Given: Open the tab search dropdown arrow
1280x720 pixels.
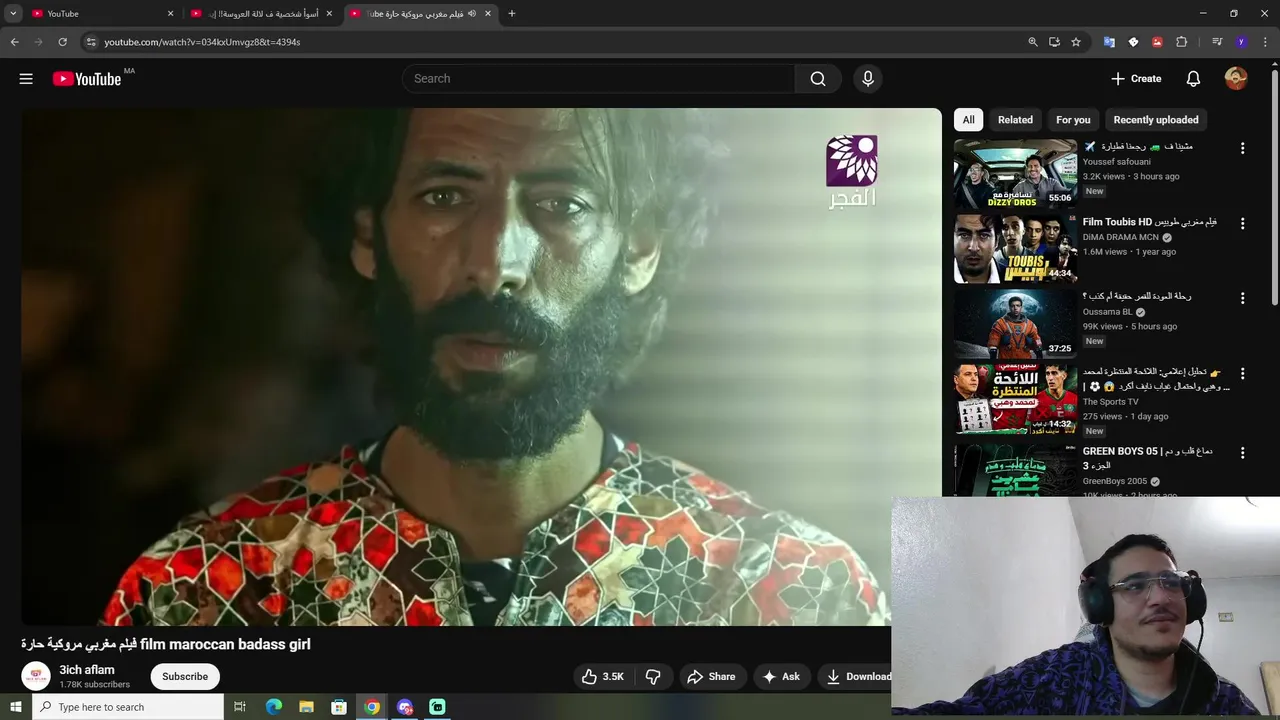Looking at the screenshot, I should pyautogui.click(x=13, y=14).
